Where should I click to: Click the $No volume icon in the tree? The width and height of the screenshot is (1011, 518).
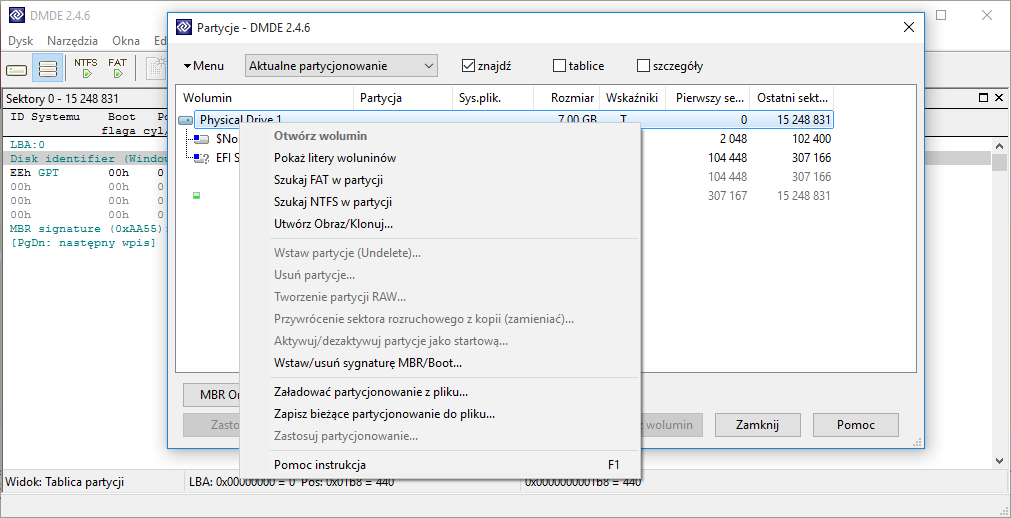201,139
